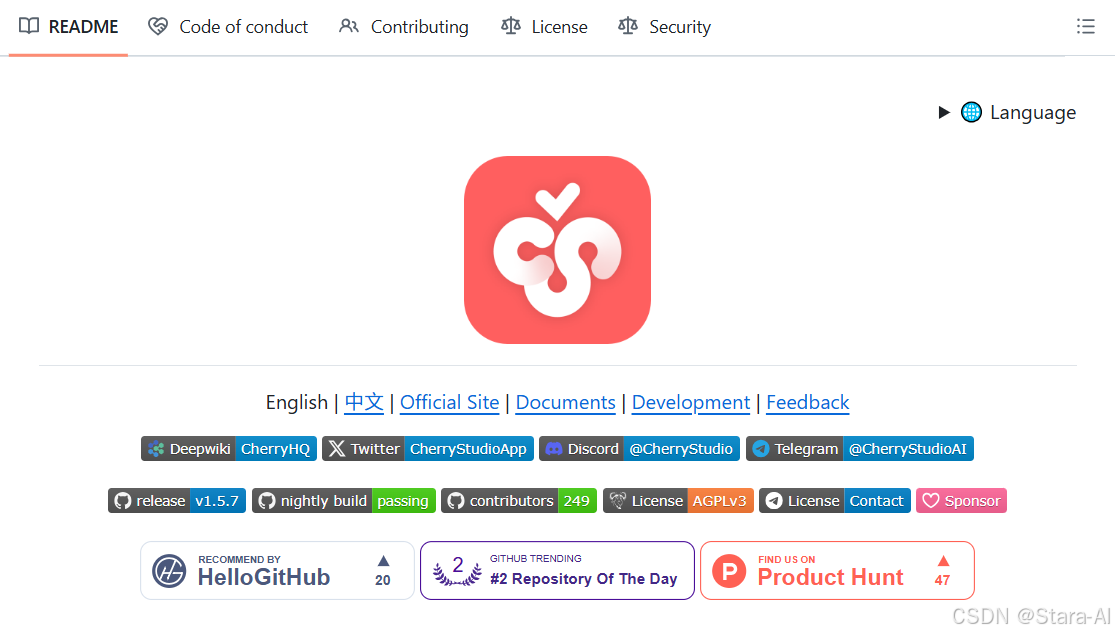
Task: Switch to the Code of conduct tab
Action: click(228, 27)
